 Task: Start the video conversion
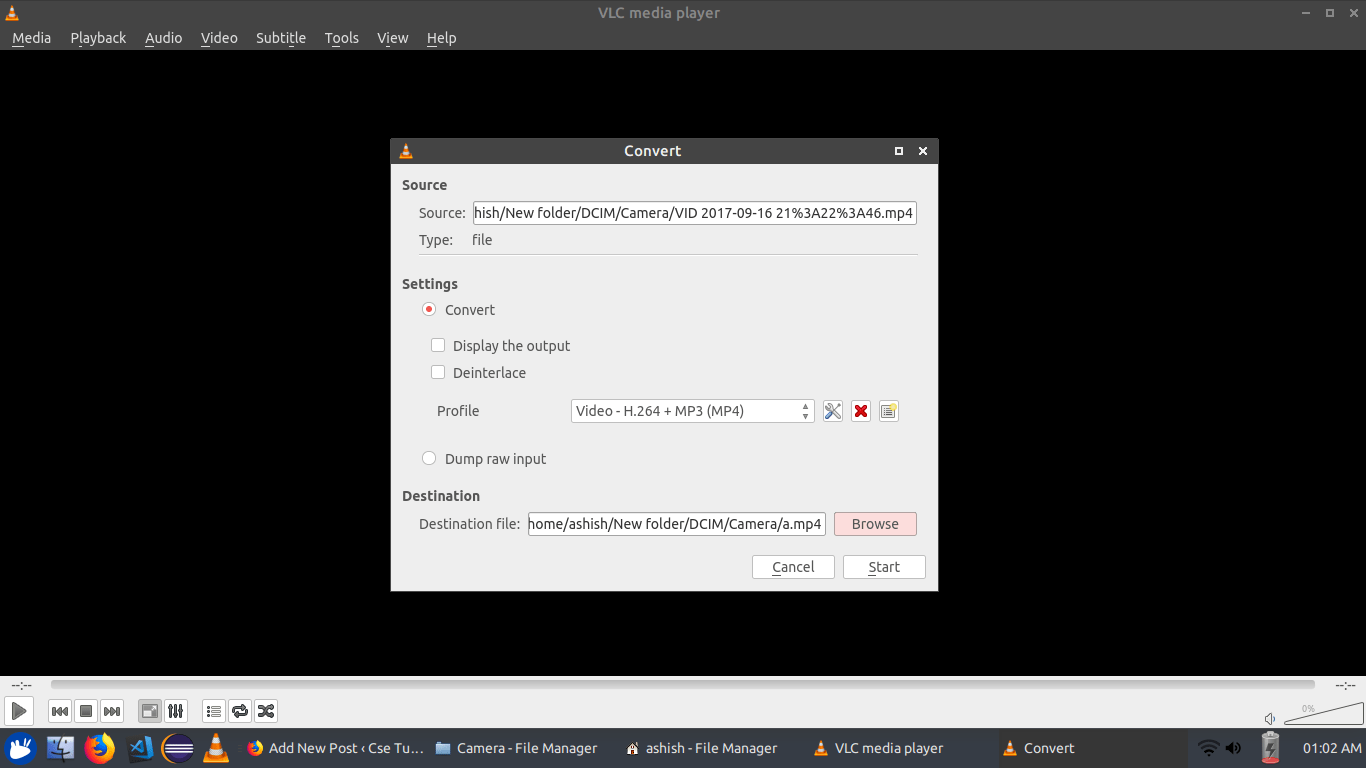tap(883, 566)
